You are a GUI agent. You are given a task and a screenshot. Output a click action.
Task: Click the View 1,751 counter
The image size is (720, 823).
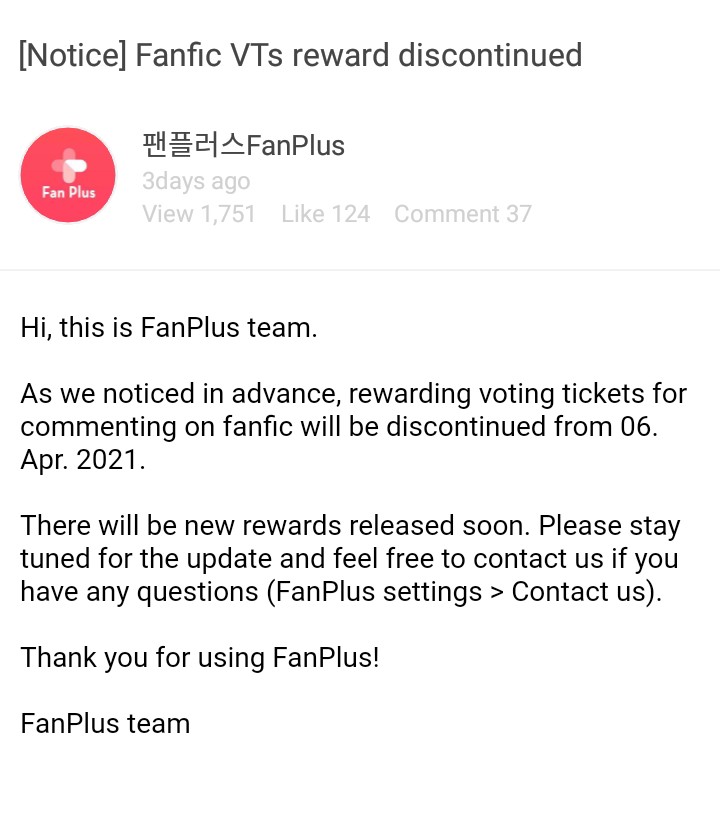[199, 214]
